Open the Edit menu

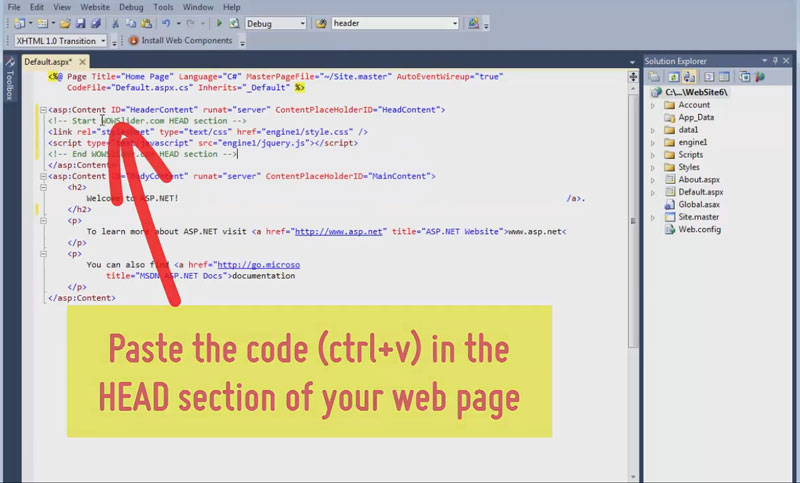[x=36, y=7]
